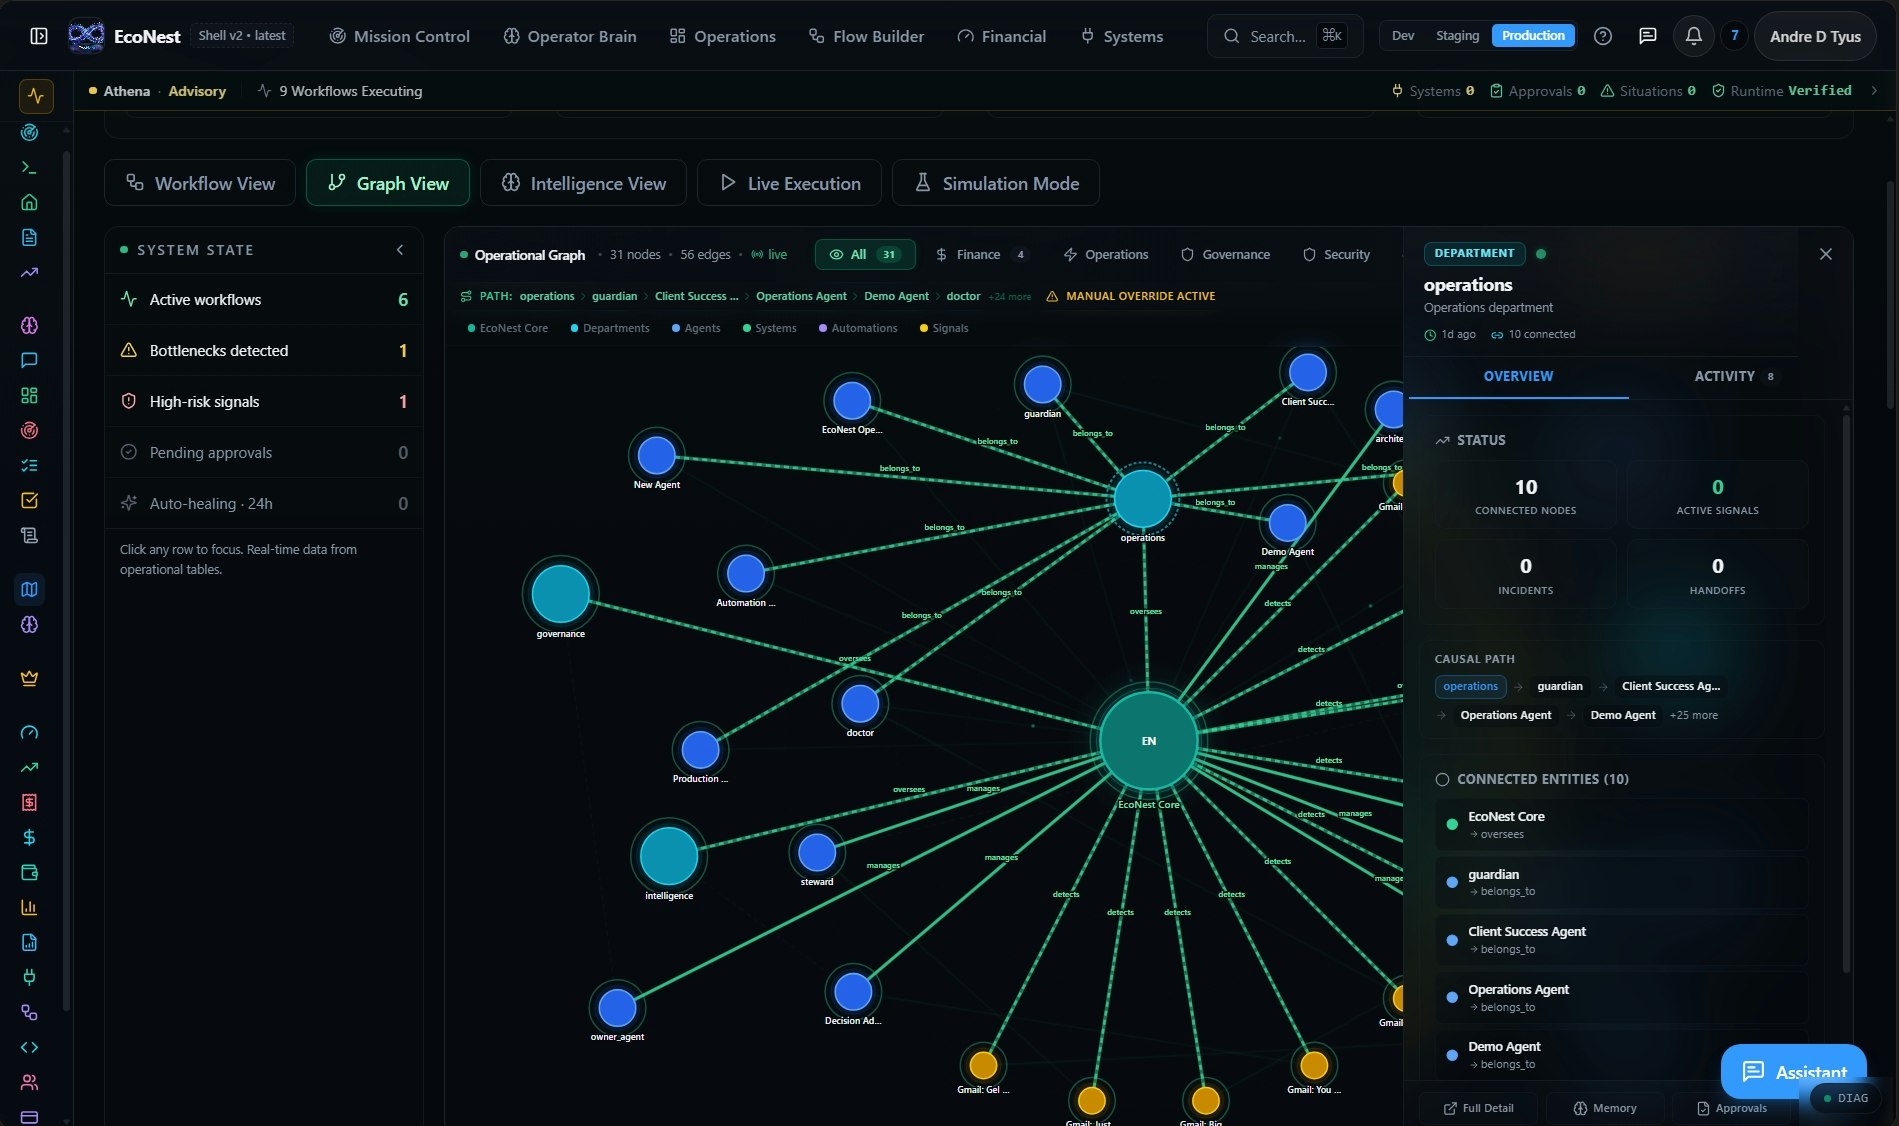This screenshot has height=1126, width=1899.
Task: Open the plain dollar sign sidebar icon
Action: pyautogui.click(x=29, y=837)
